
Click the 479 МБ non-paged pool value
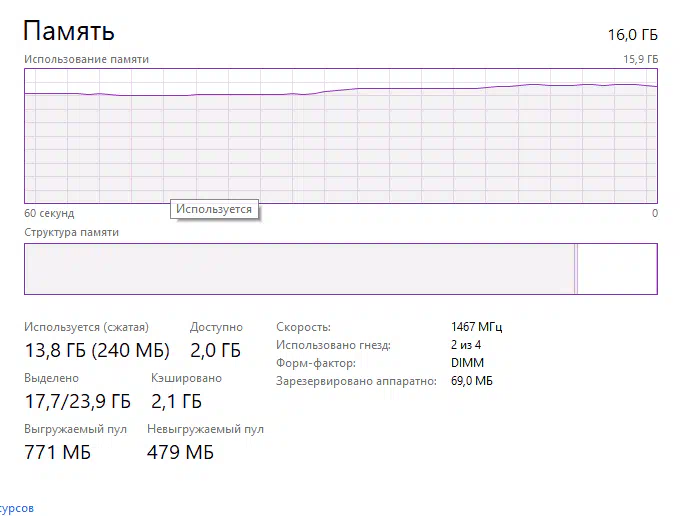(180, 452)
